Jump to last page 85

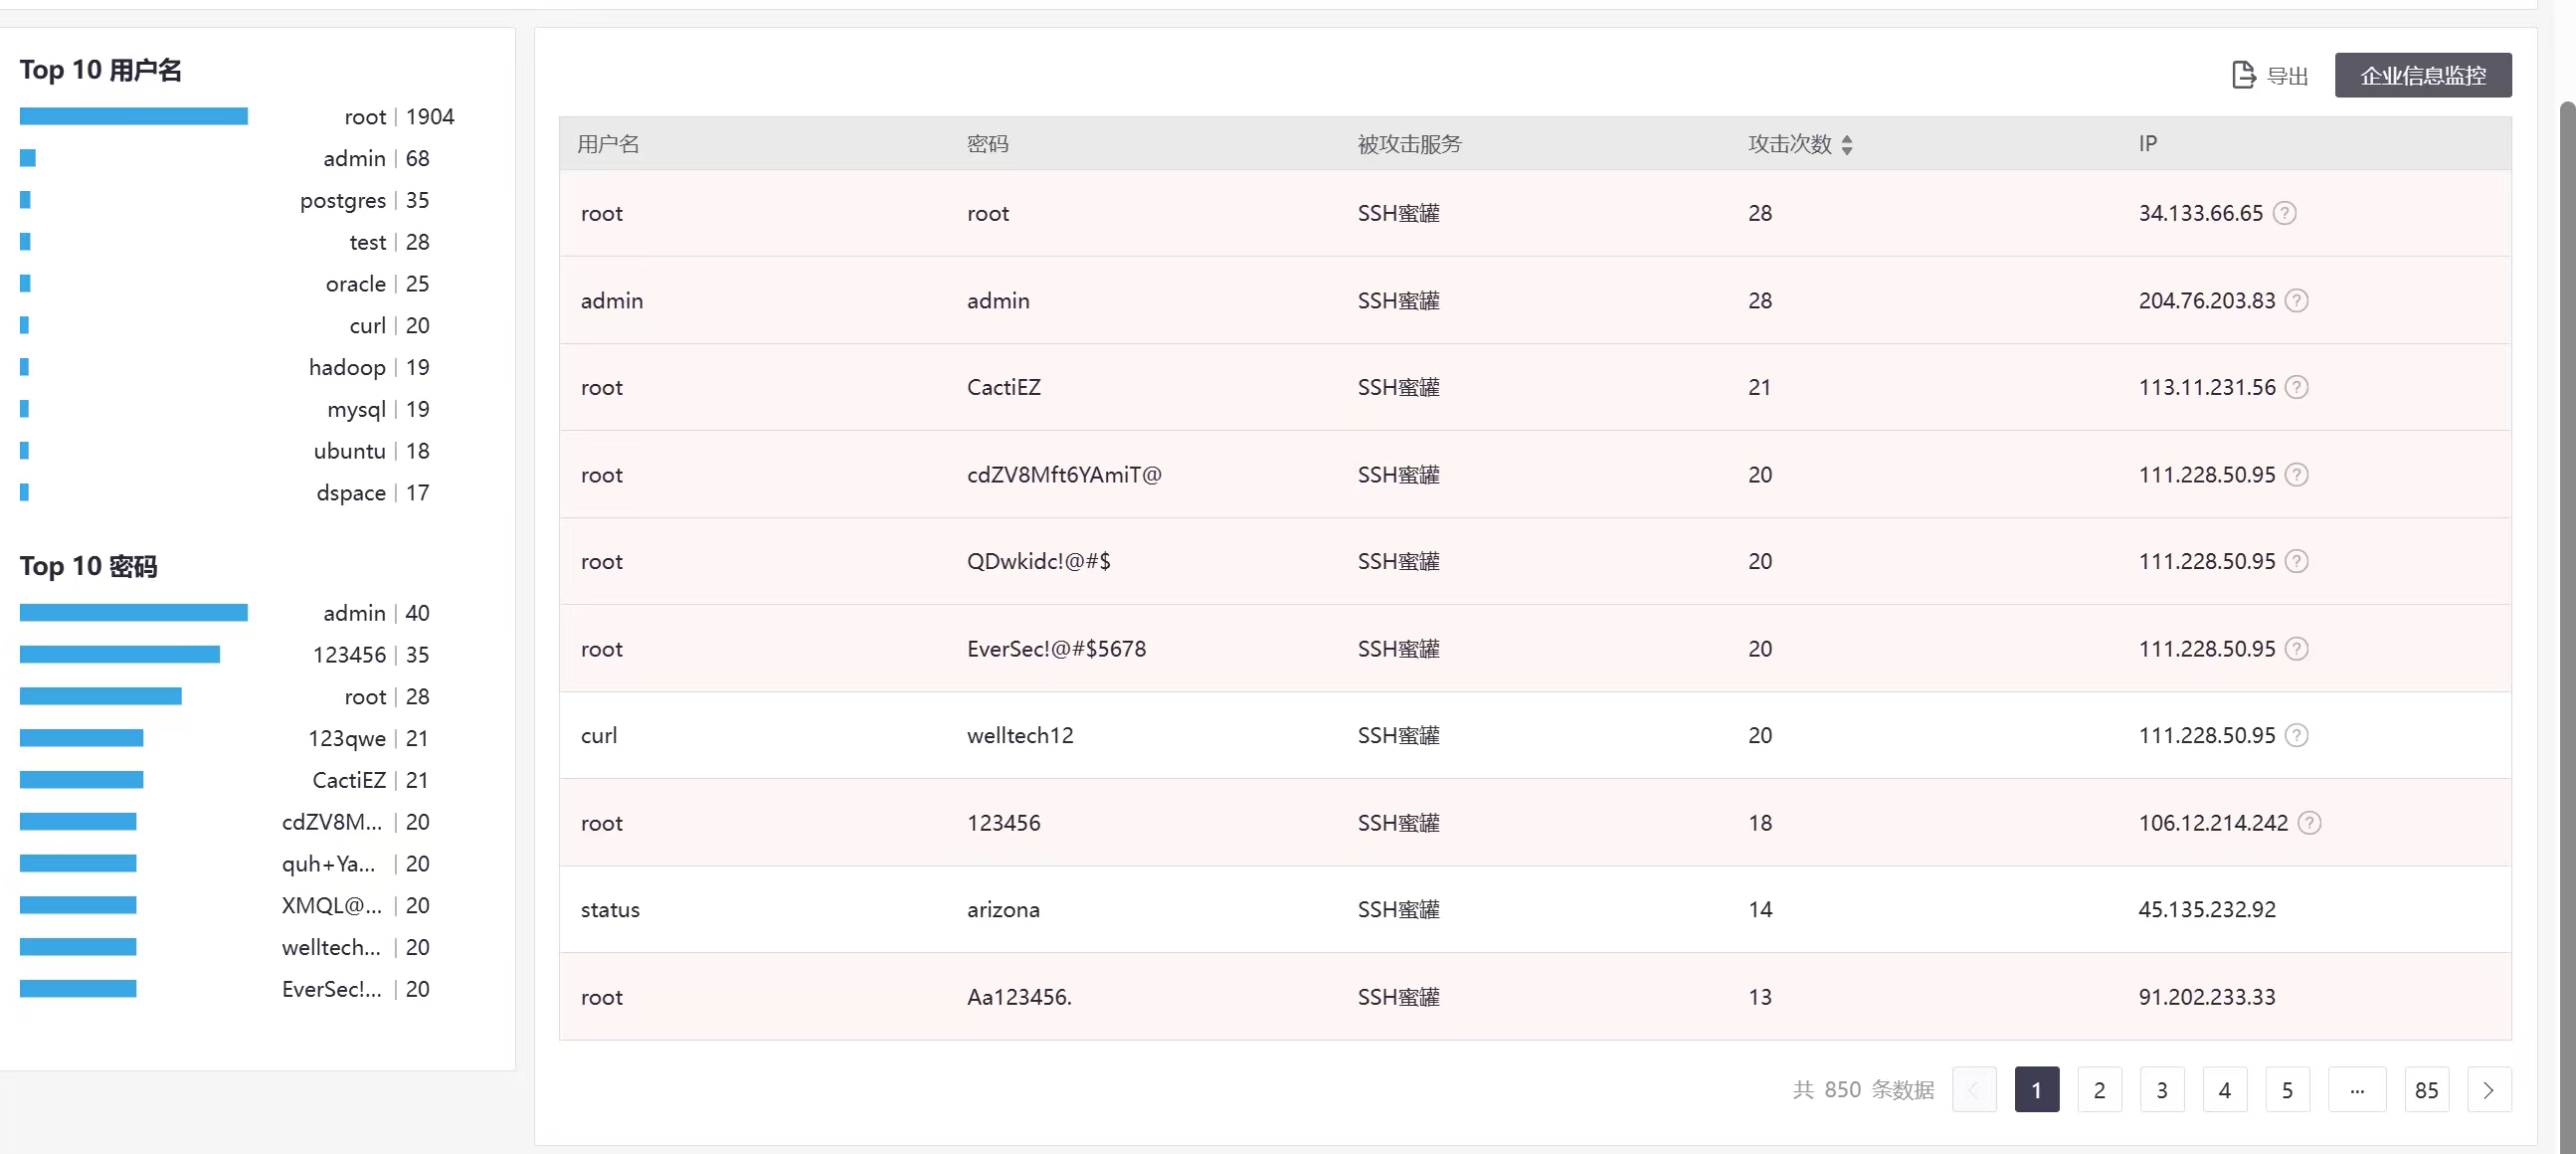(x=2426, y=1090)
